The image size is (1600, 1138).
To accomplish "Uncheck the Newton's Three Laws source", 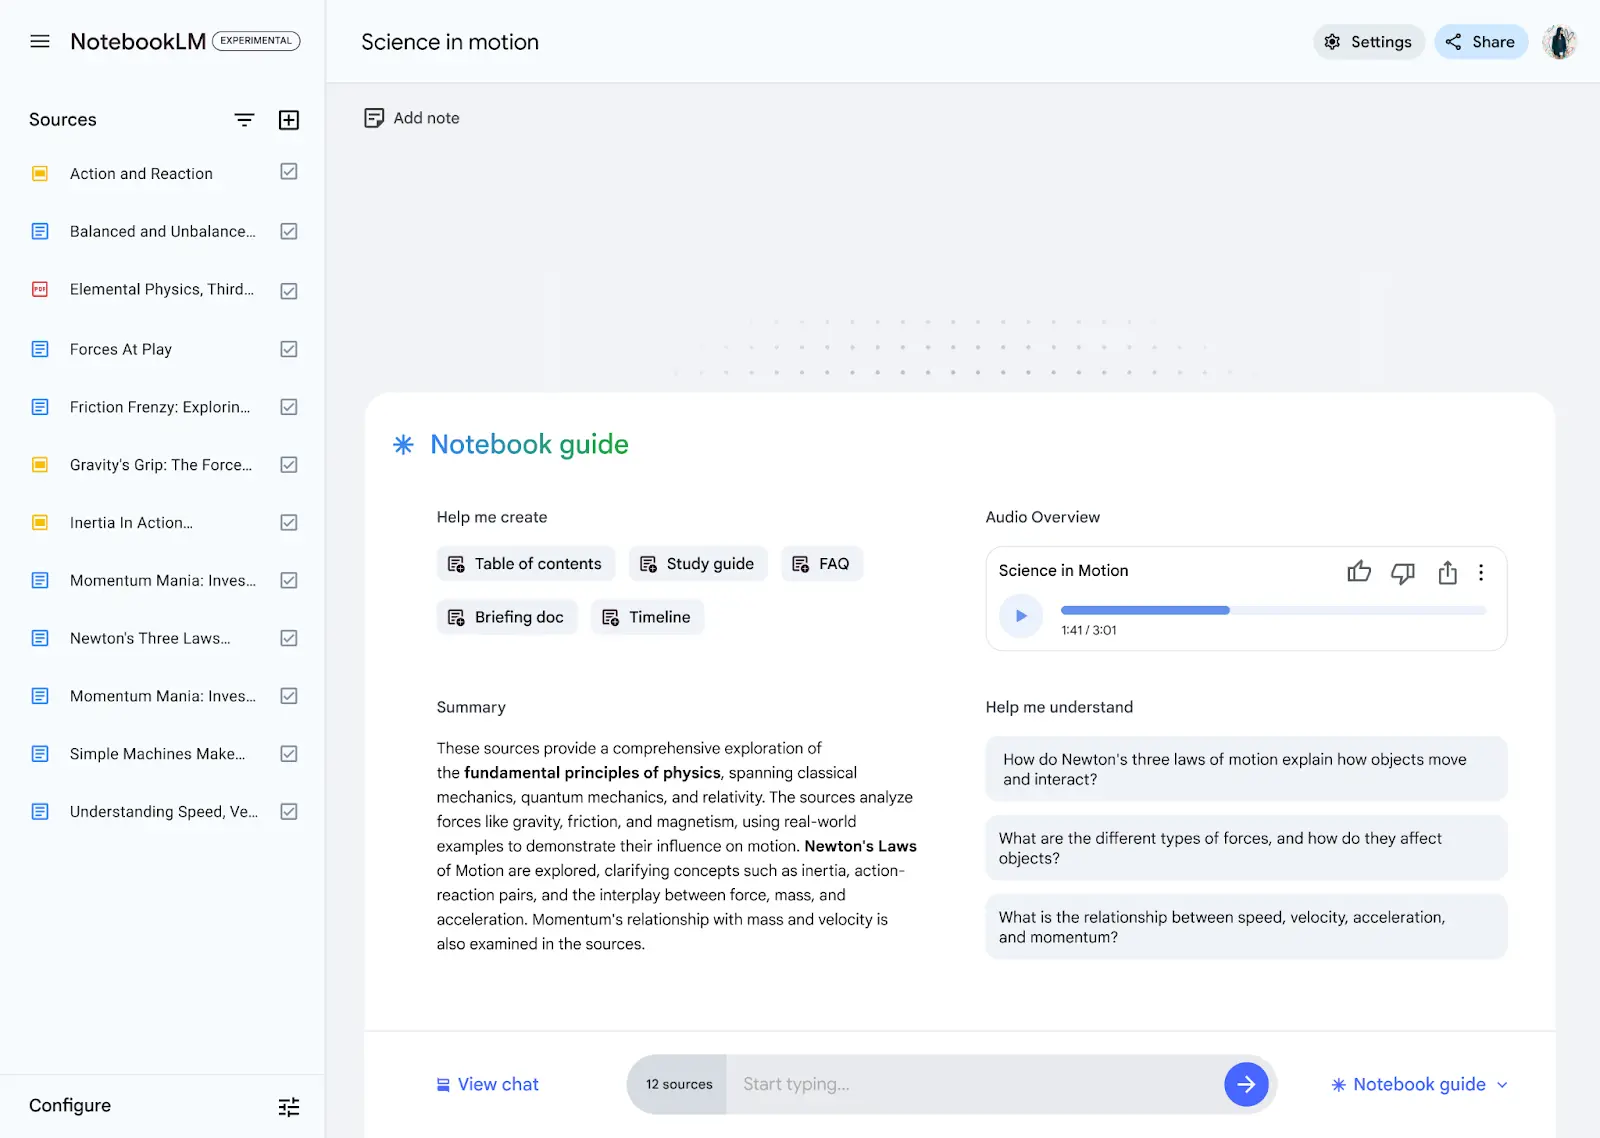I will tap(288, 638).
